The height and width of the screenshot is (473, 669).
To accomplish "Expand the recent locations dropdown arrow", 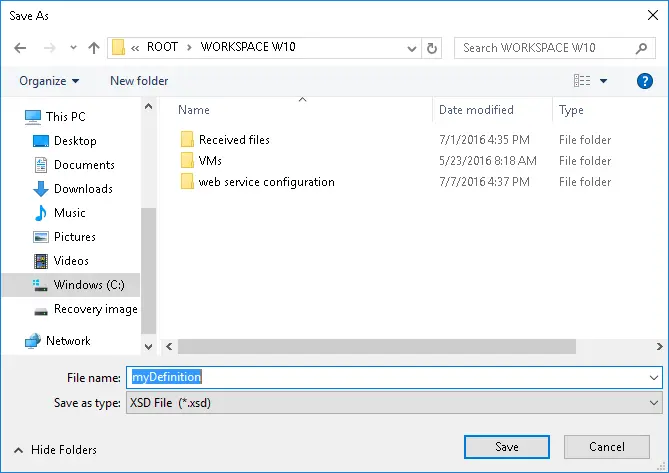I will (73, 48).
